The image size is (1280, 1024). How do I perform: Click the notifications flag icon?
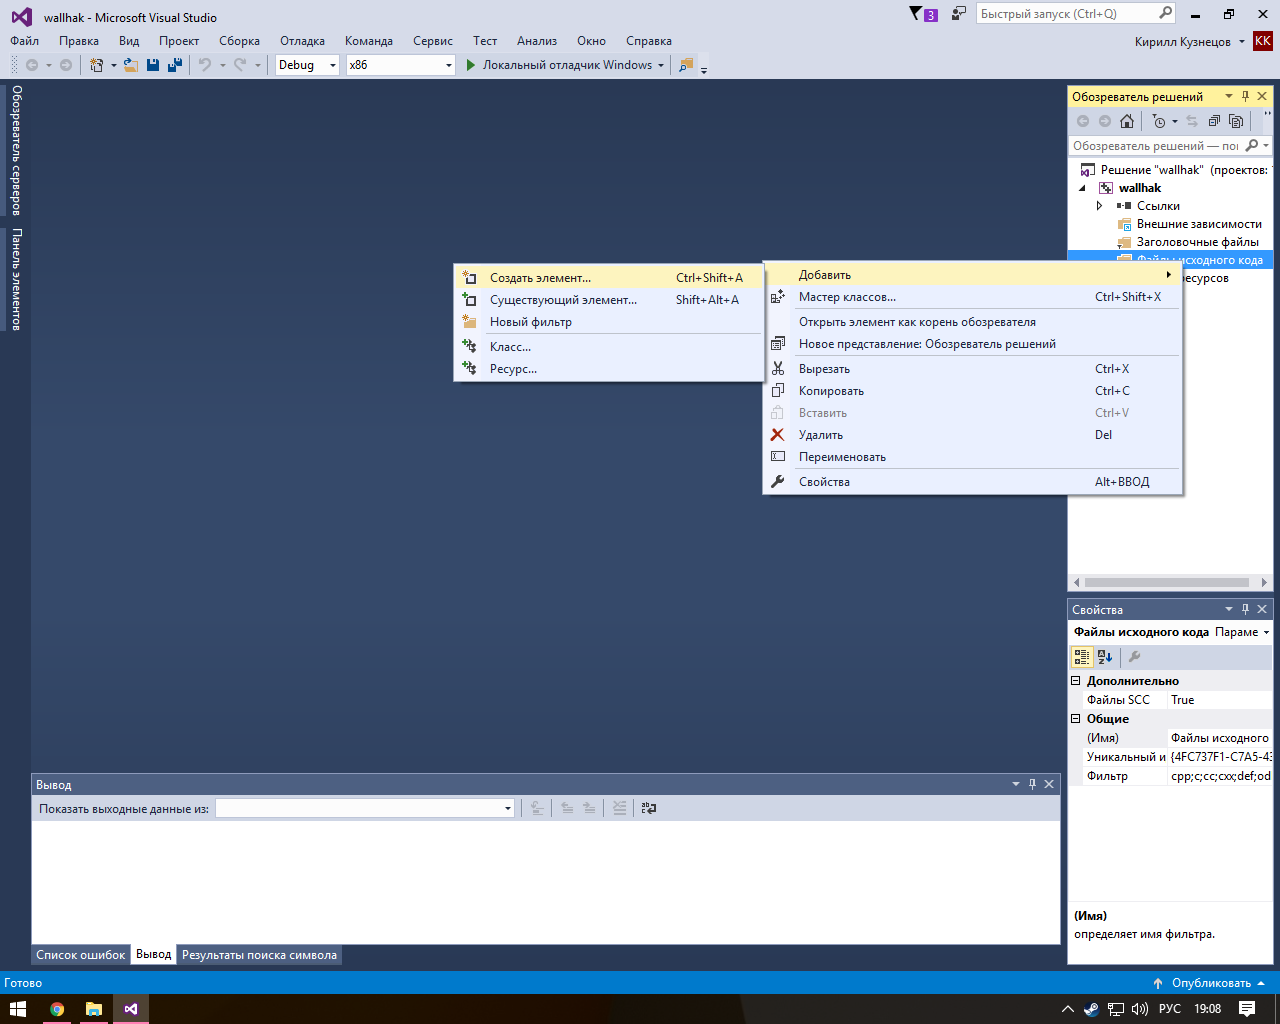click(916, 14)
